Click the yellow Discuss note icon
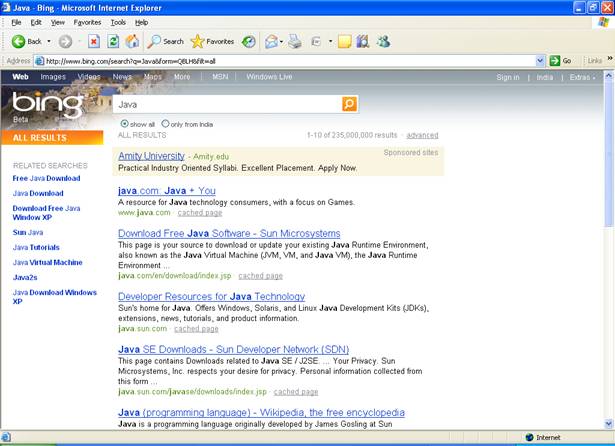Image resolution: width=615 pixels, height=446 pixels. pyautogui.click(x=344, y=41)
